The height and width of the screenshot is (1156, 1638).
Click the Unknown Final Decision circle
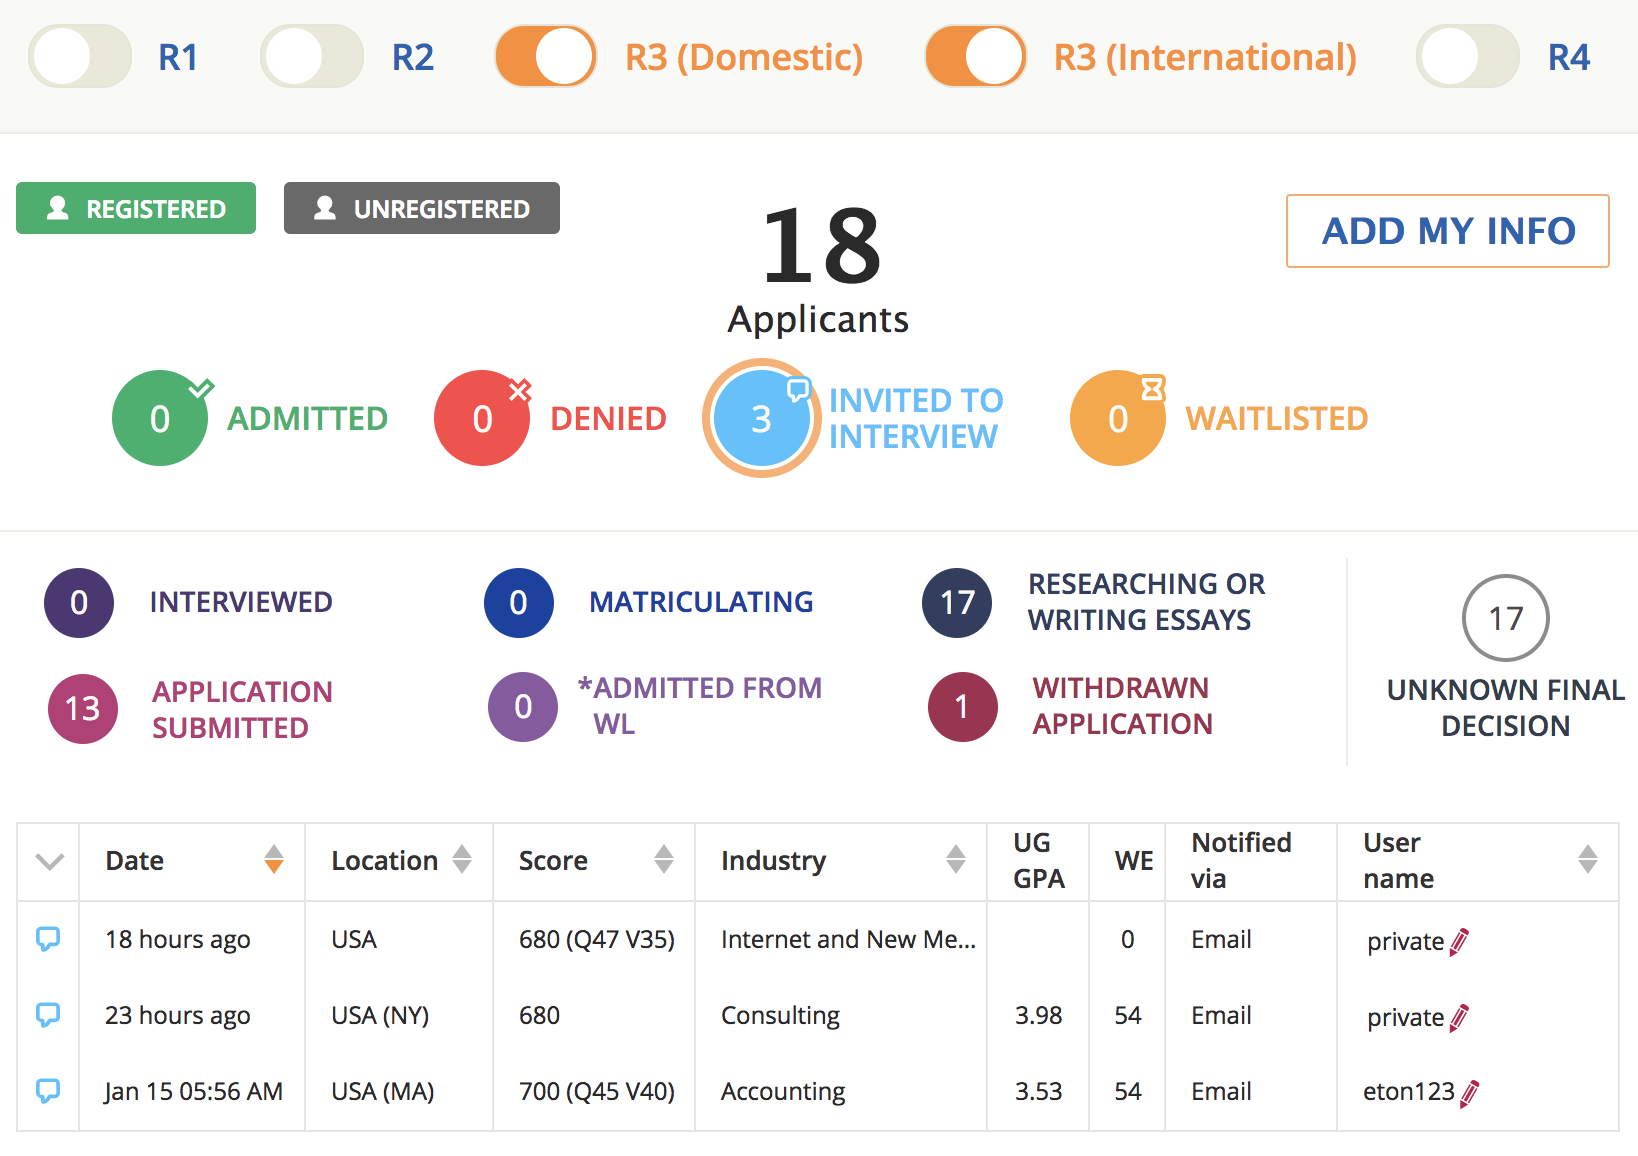click(1505, 618)
